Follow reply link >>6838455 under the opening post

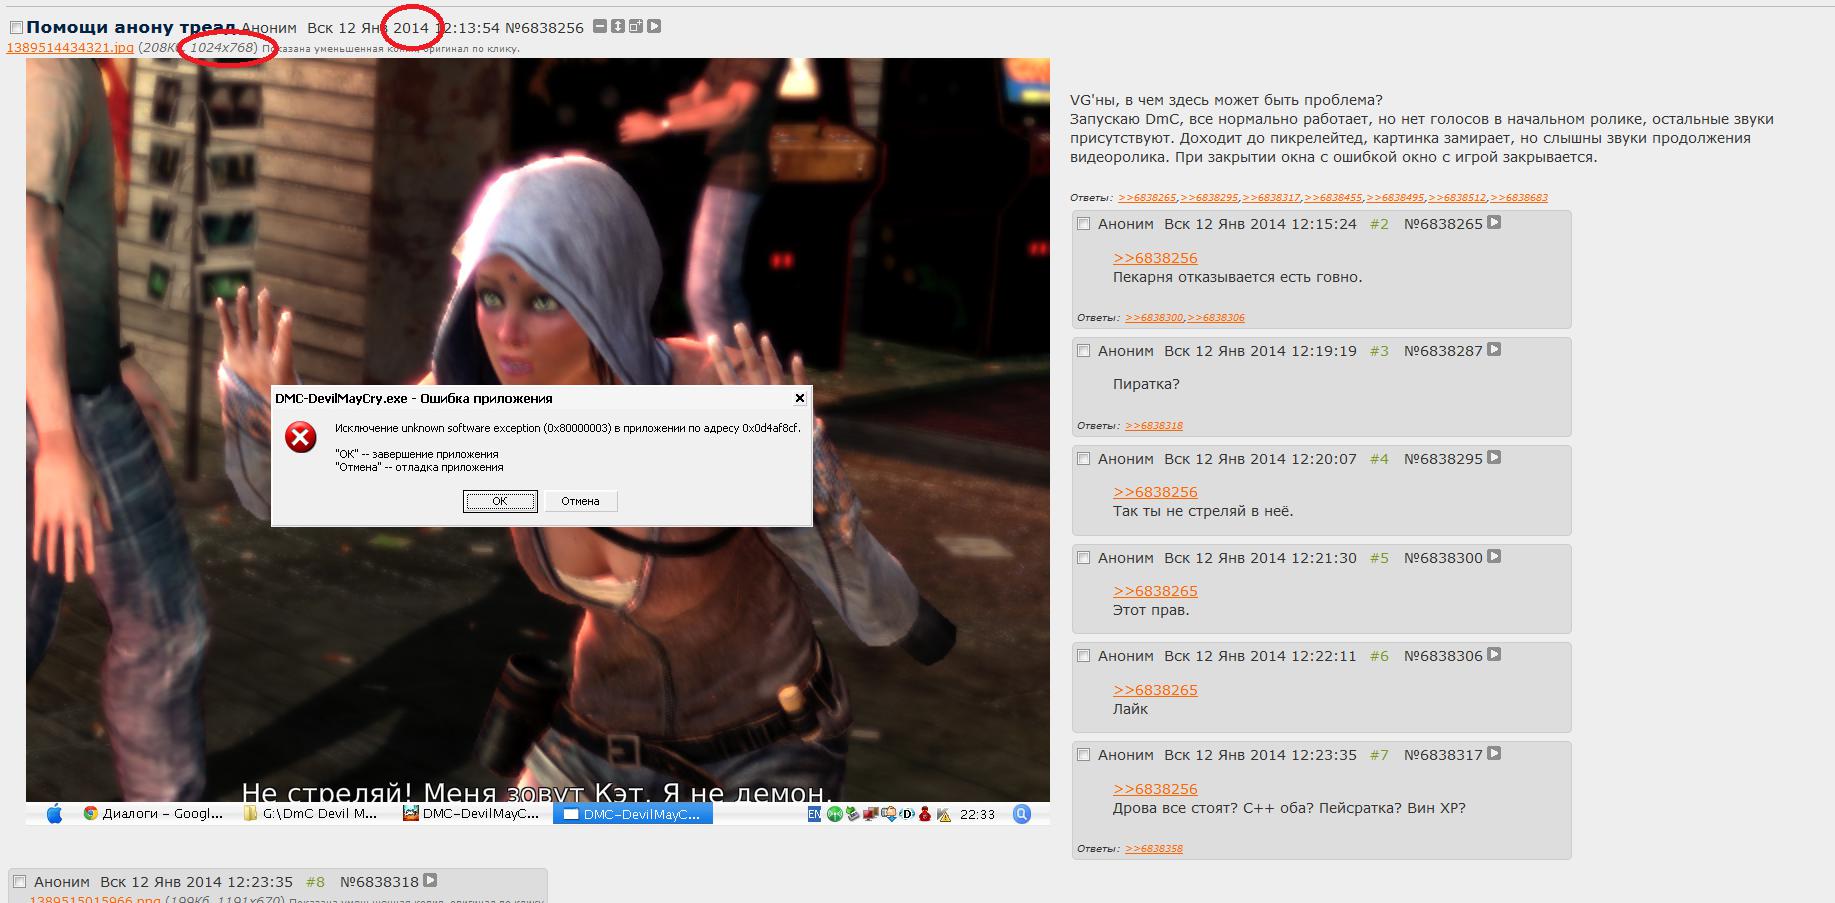[x=1333, y=198]
